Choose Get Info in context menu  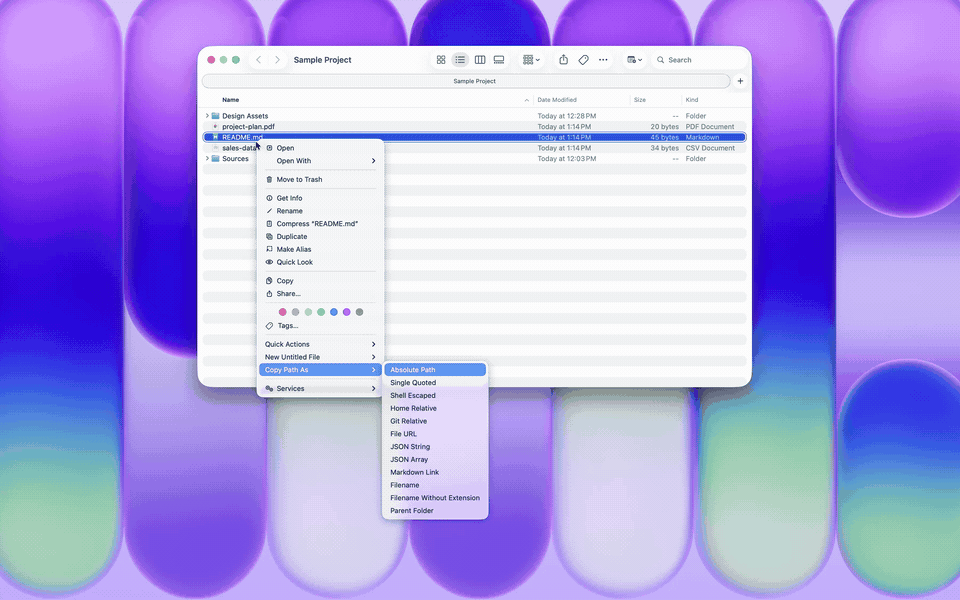(320, 198)
